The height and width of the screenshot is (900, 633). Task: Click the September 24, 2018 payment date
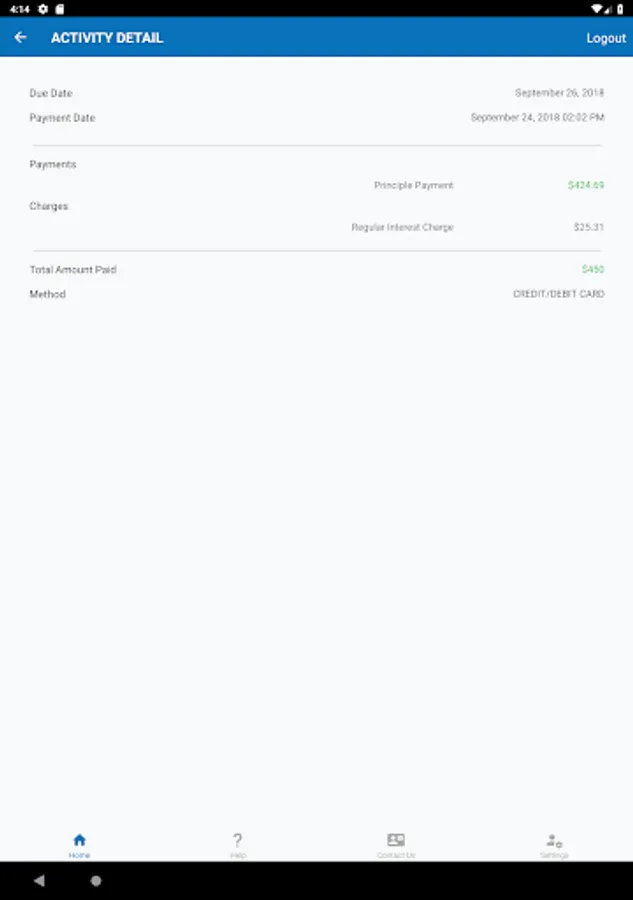[x=537, y=118]
